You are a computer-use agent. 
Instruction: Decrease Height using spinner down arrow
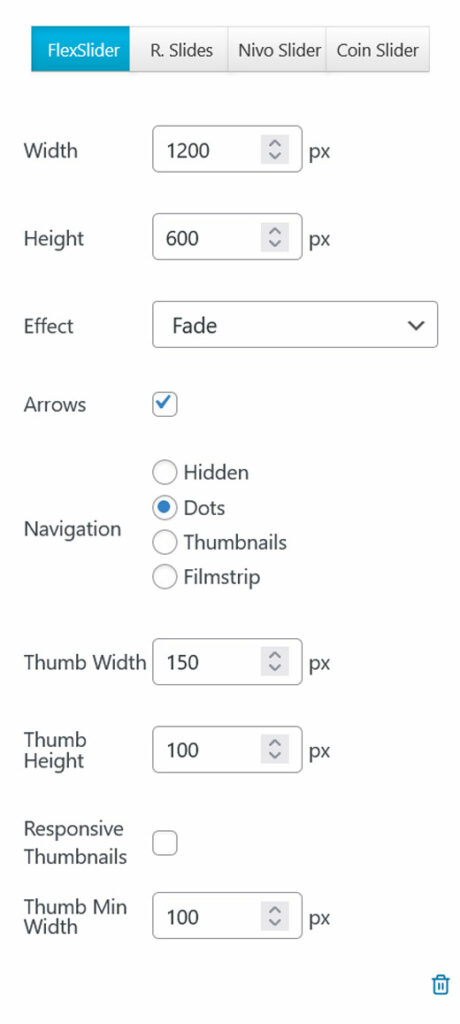[x=275, y=245]
